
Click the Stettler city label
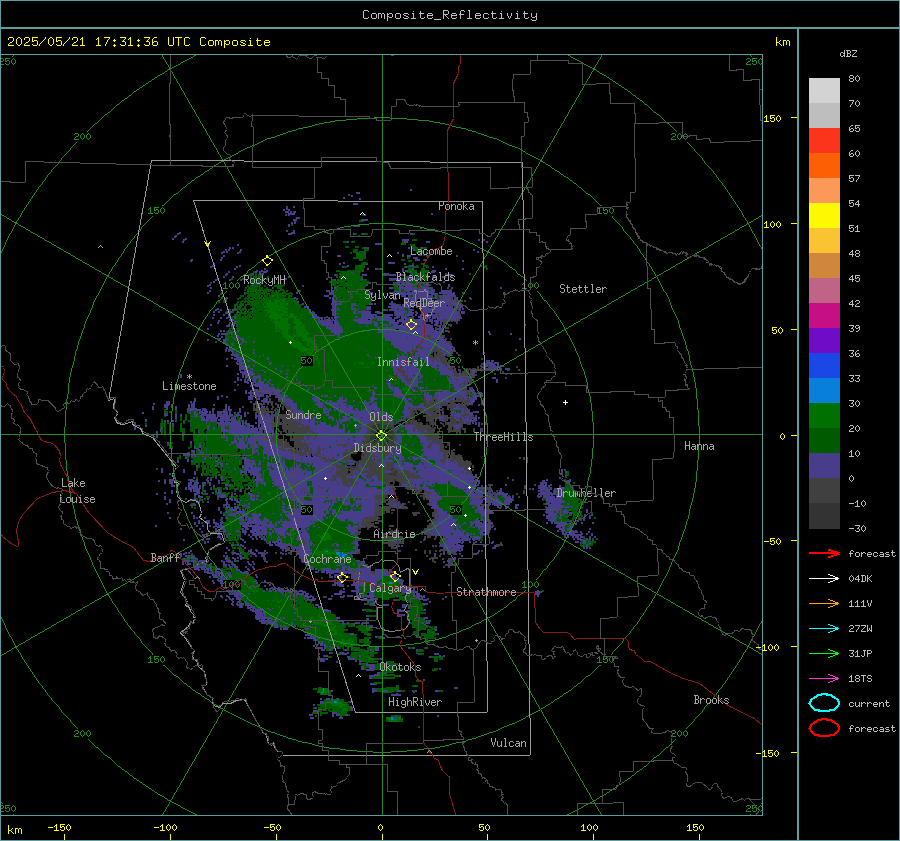point(583,289)
